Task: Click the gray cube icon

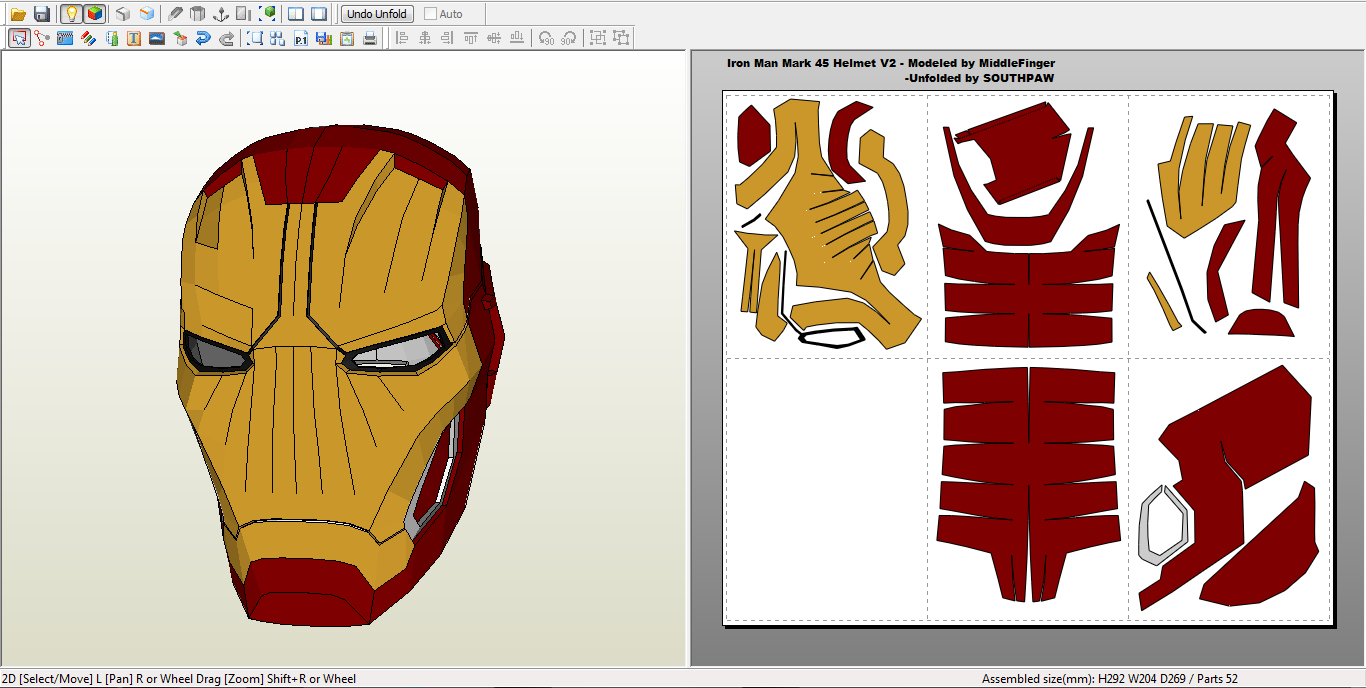Action: click(x=123, y=14)
